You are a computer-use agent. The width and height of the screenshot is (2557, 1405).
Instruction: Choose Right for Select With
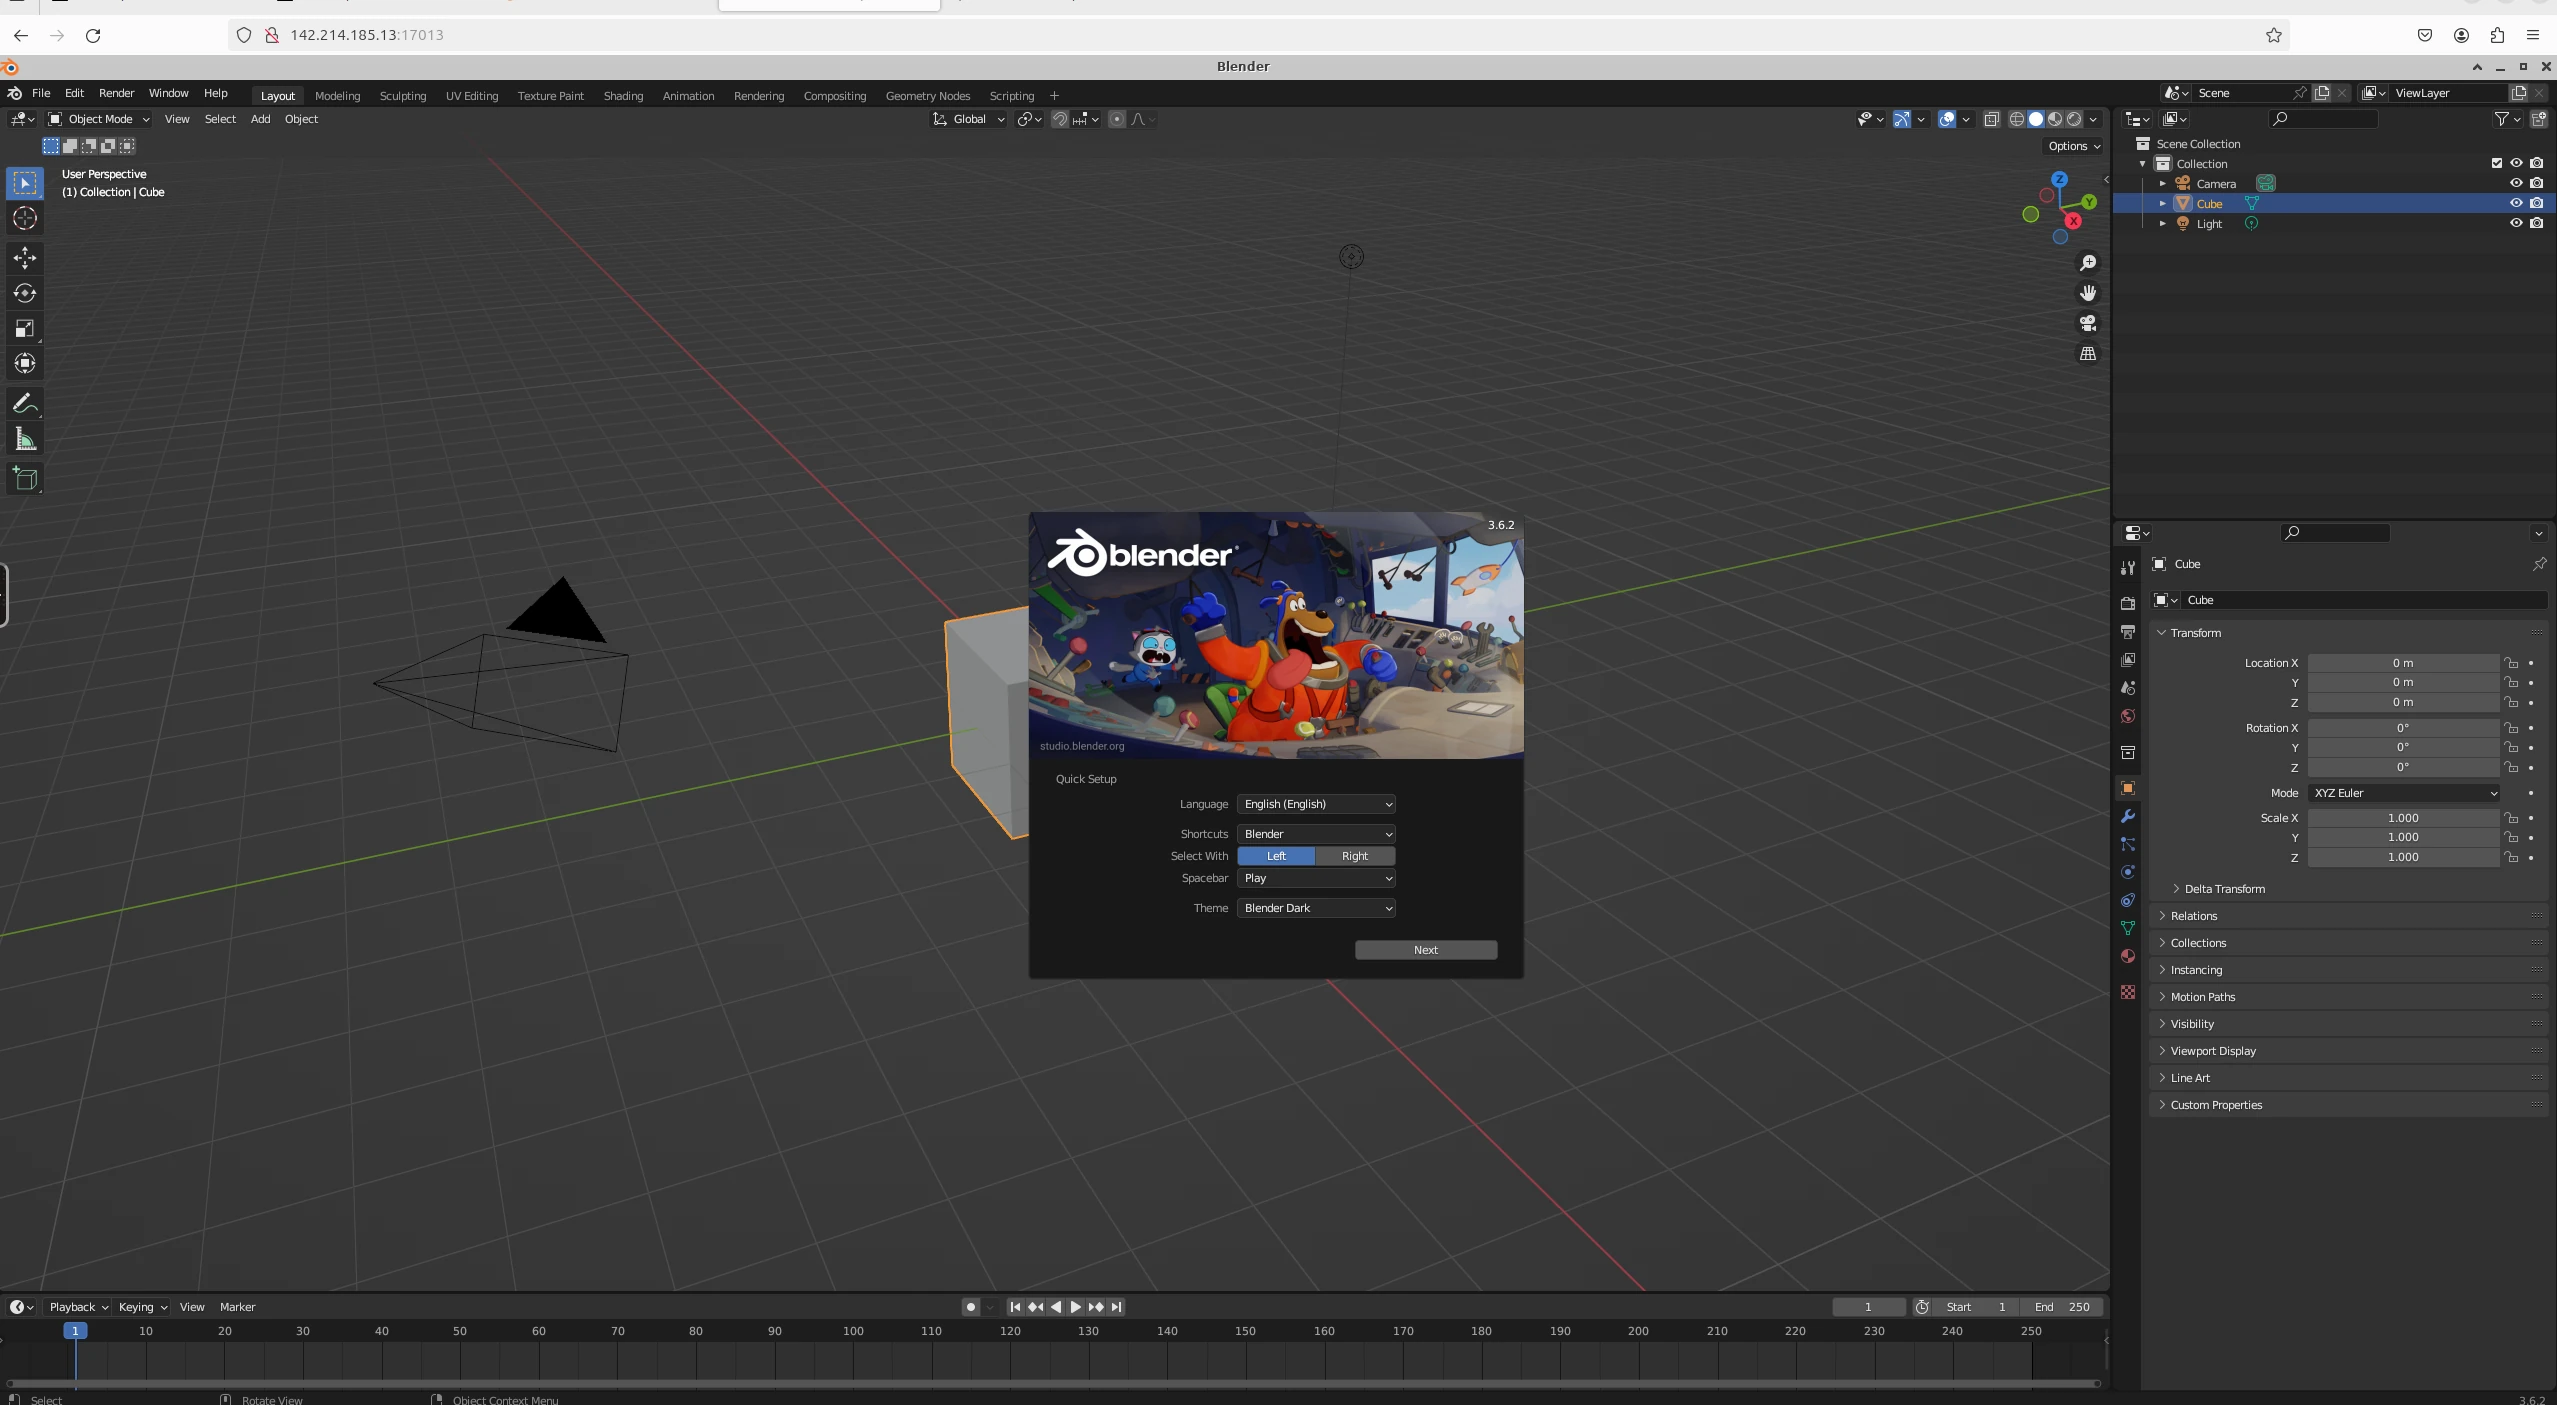click(x=1355, y=856)
